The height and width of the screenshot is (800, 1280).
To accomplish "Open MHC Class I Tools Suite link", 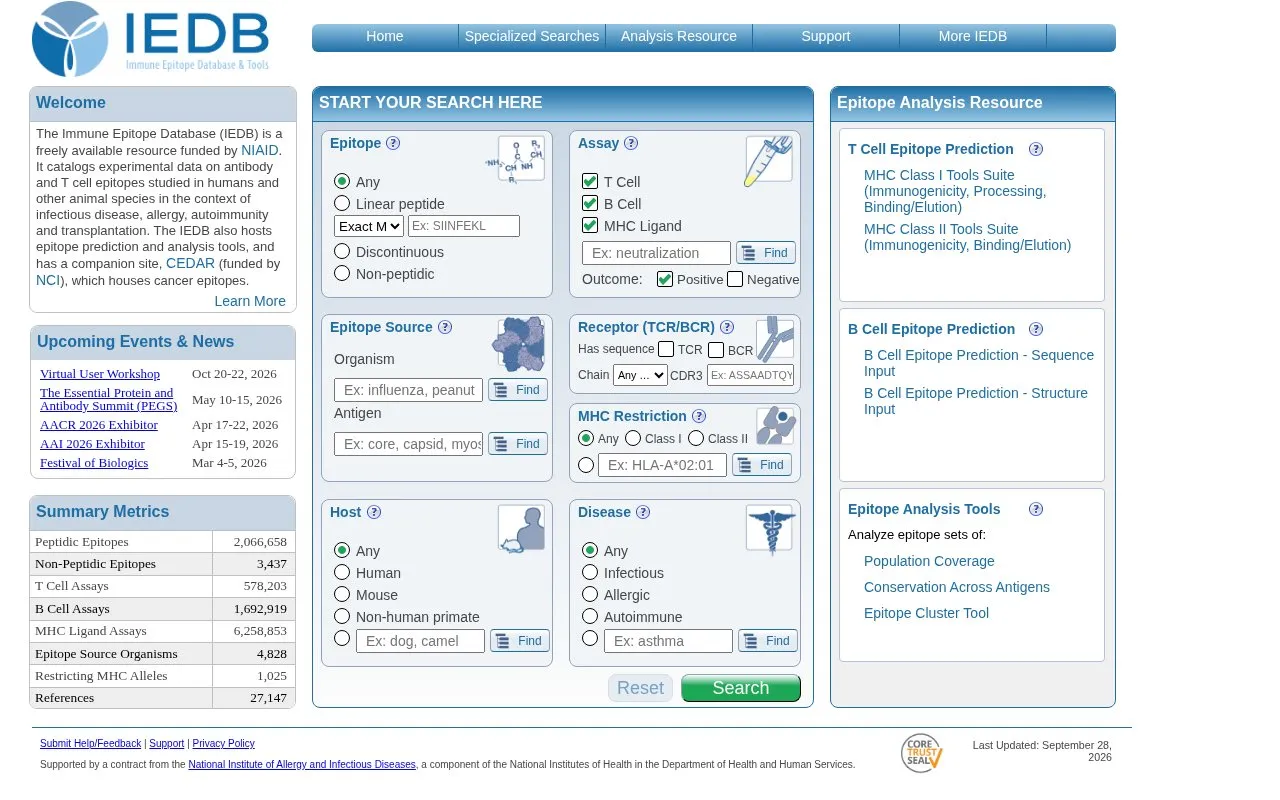I will coord(955,191).
